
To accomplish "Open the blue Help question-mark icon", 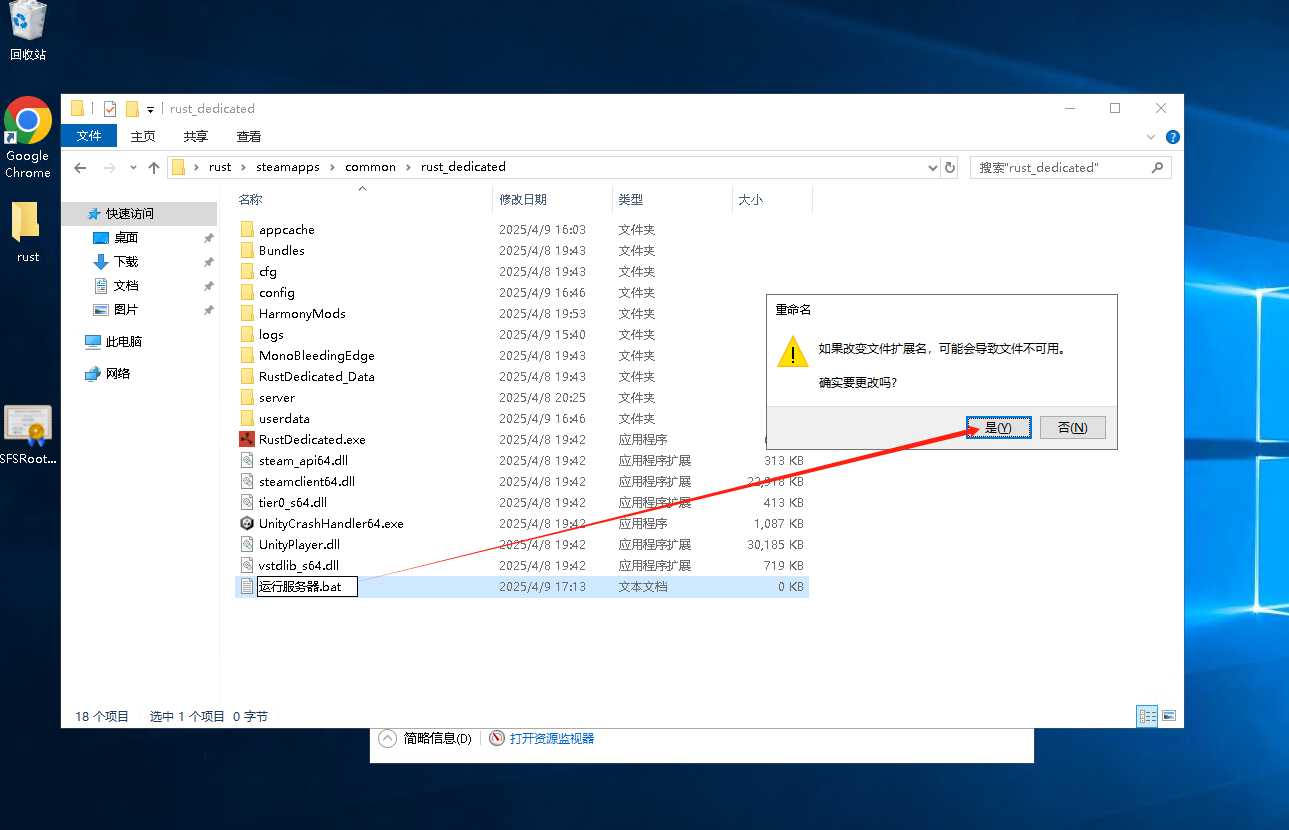I will pos(1173,137).
